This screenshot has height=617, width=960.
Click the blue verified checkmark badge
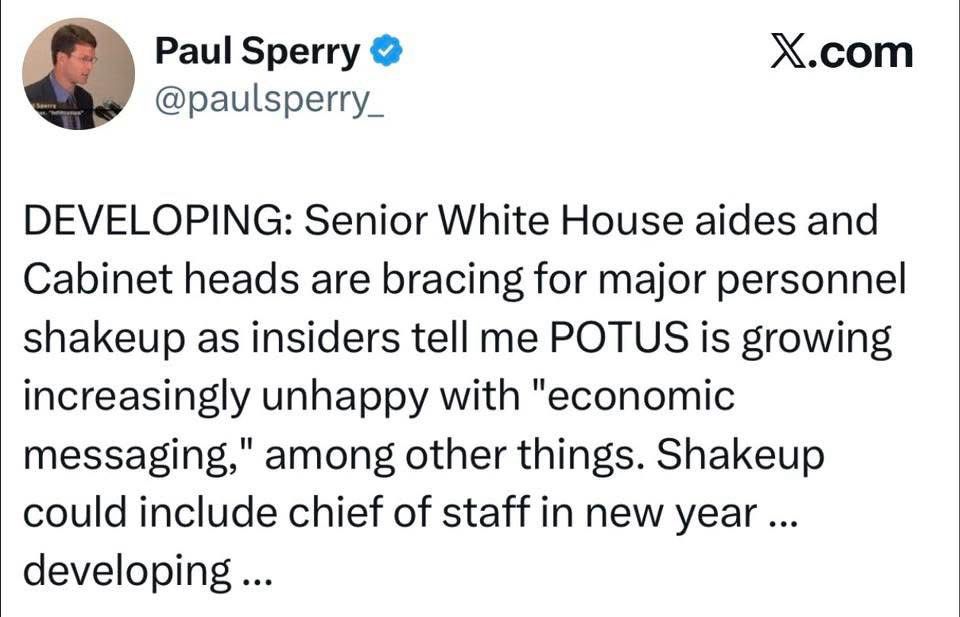click(x=387, y=51)
